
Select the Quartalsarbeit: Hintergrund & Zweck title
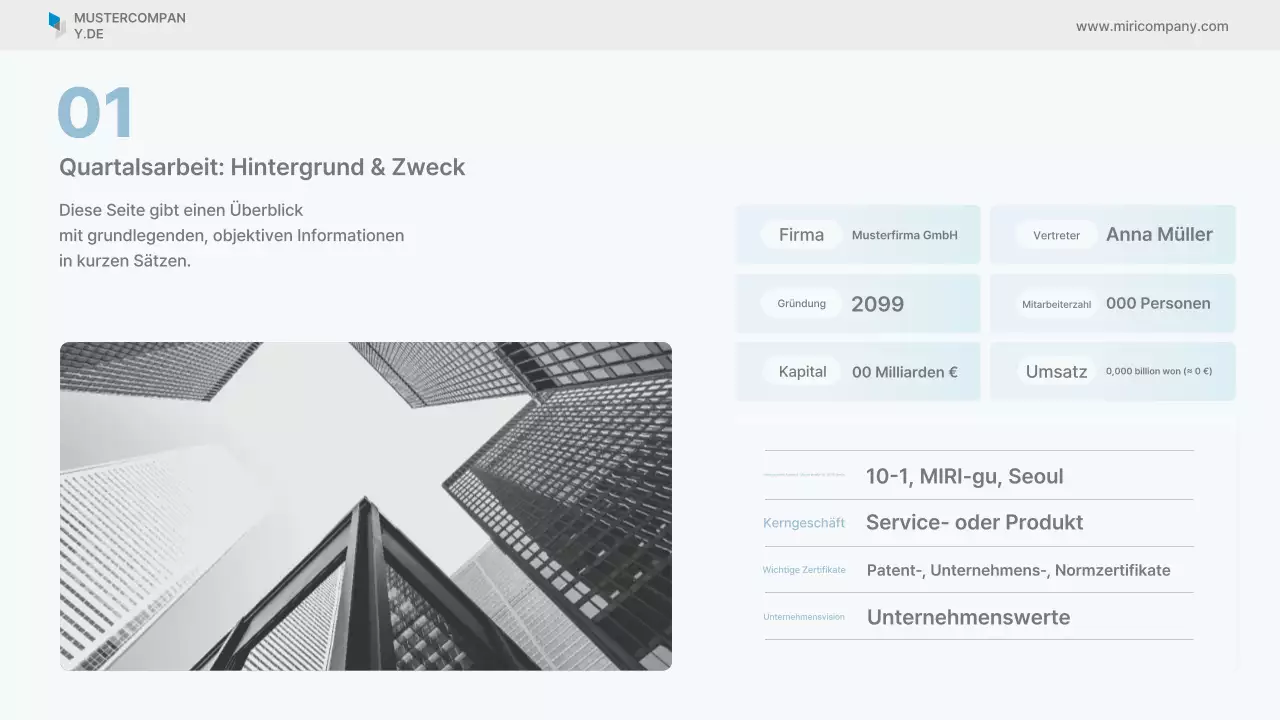pos(262,167)
